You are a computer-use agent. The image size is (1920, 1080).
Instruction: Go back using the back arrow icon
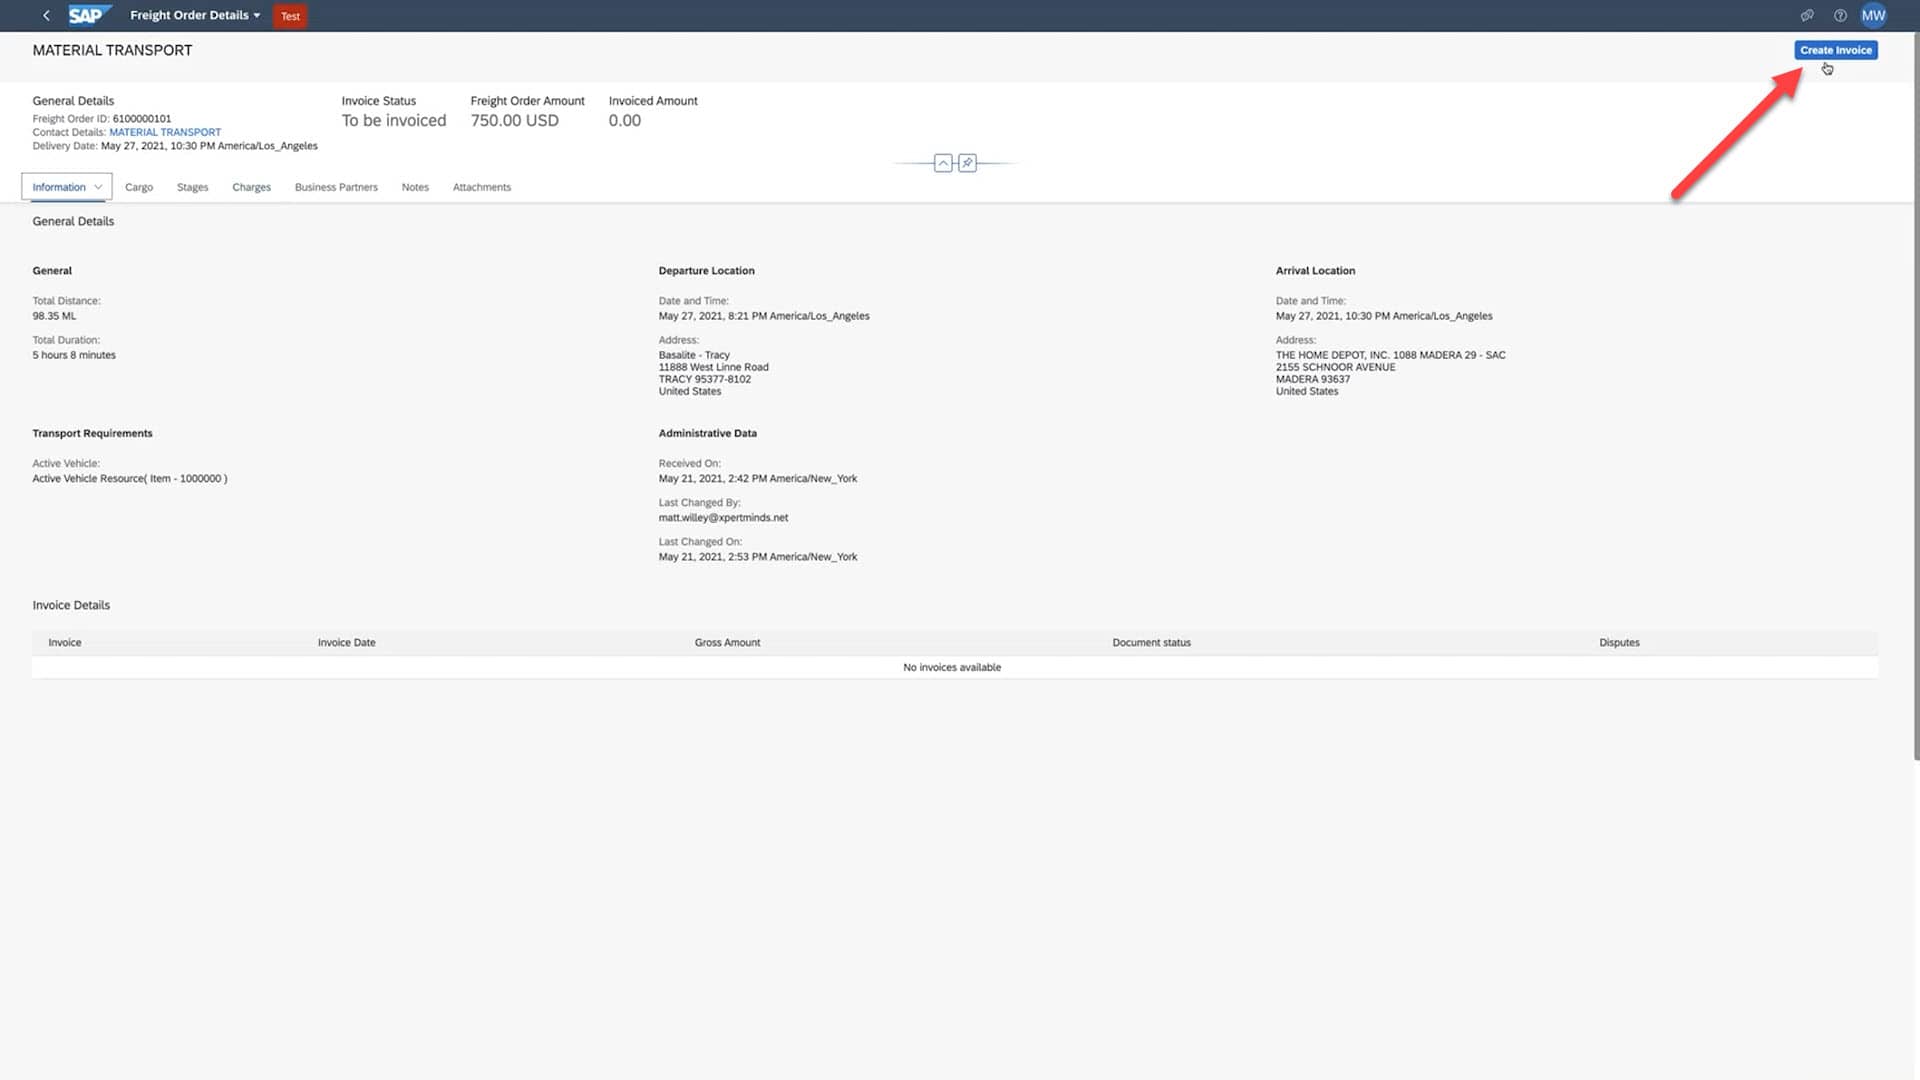coord(46,15)
